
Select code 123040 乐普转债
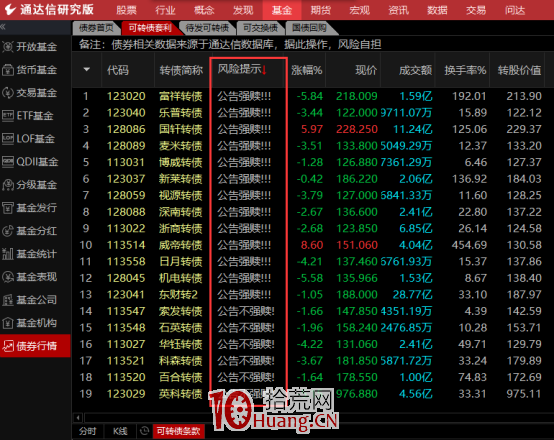[x=126, y=113]
